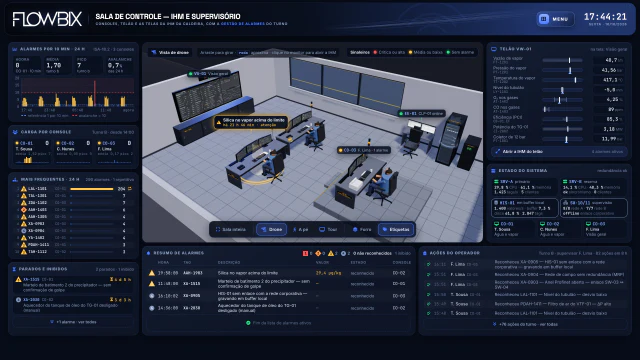Click the Mais Frequentes panel icon

15,180
